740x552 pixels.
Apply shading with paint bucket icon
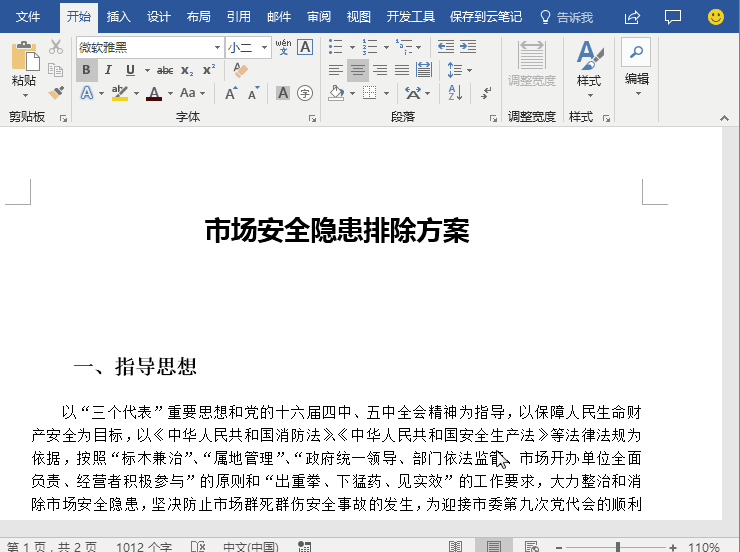click(x=336, y=93)
